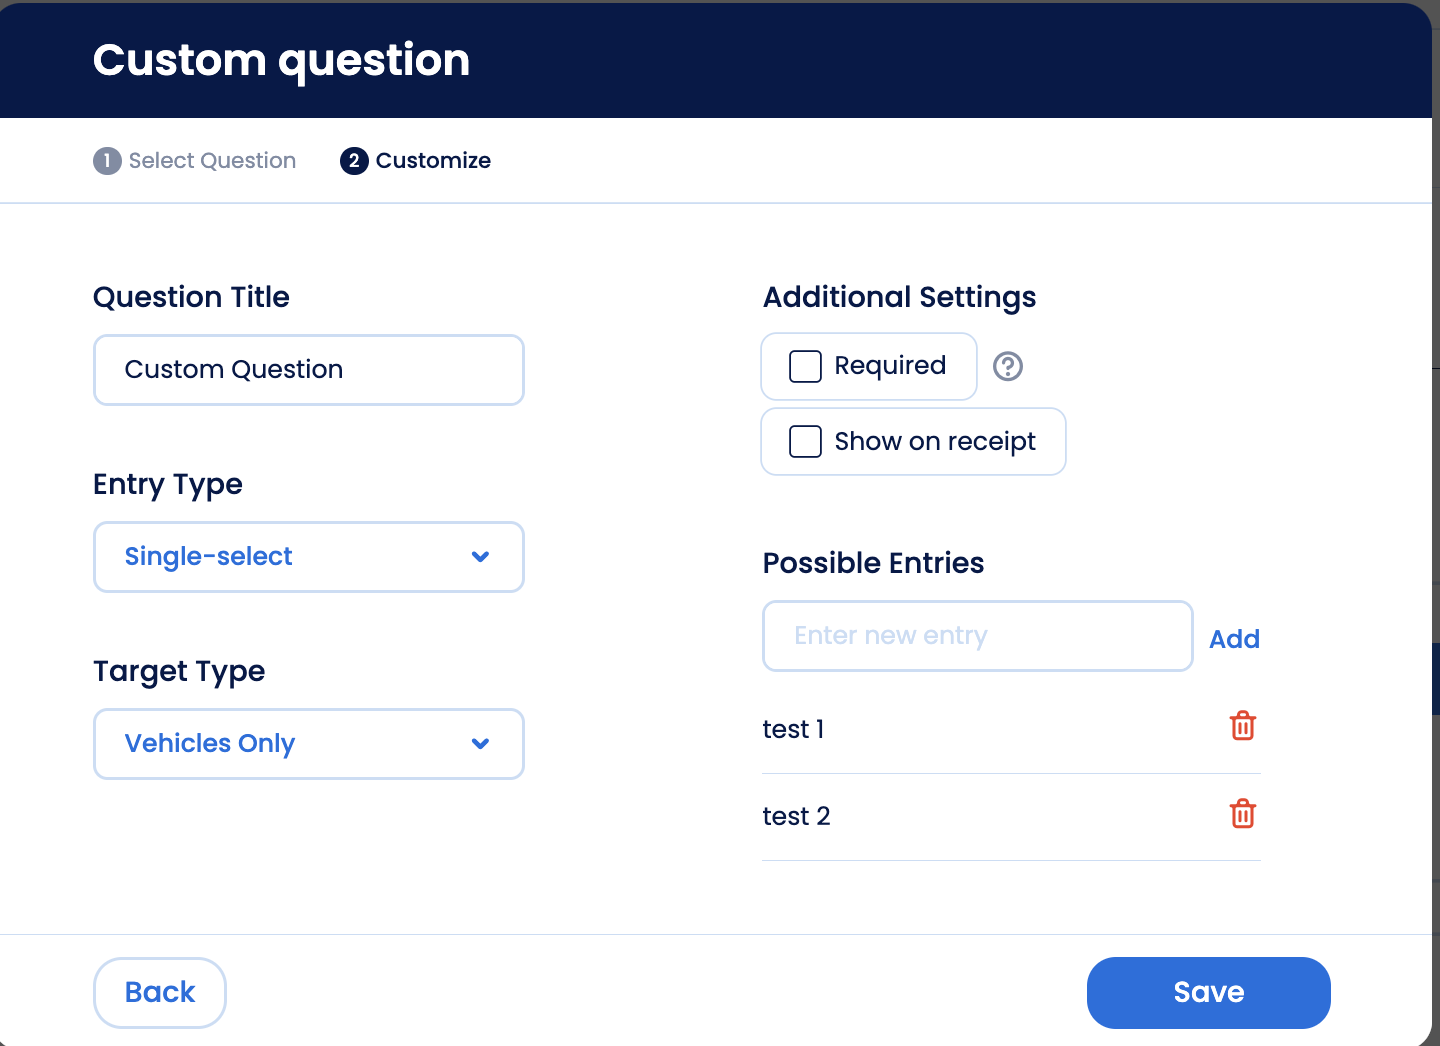Viewport: 1440px width, 1046px height.
Task: Click the Entry Type chevron arrow
Action: [x=480, y=557]
